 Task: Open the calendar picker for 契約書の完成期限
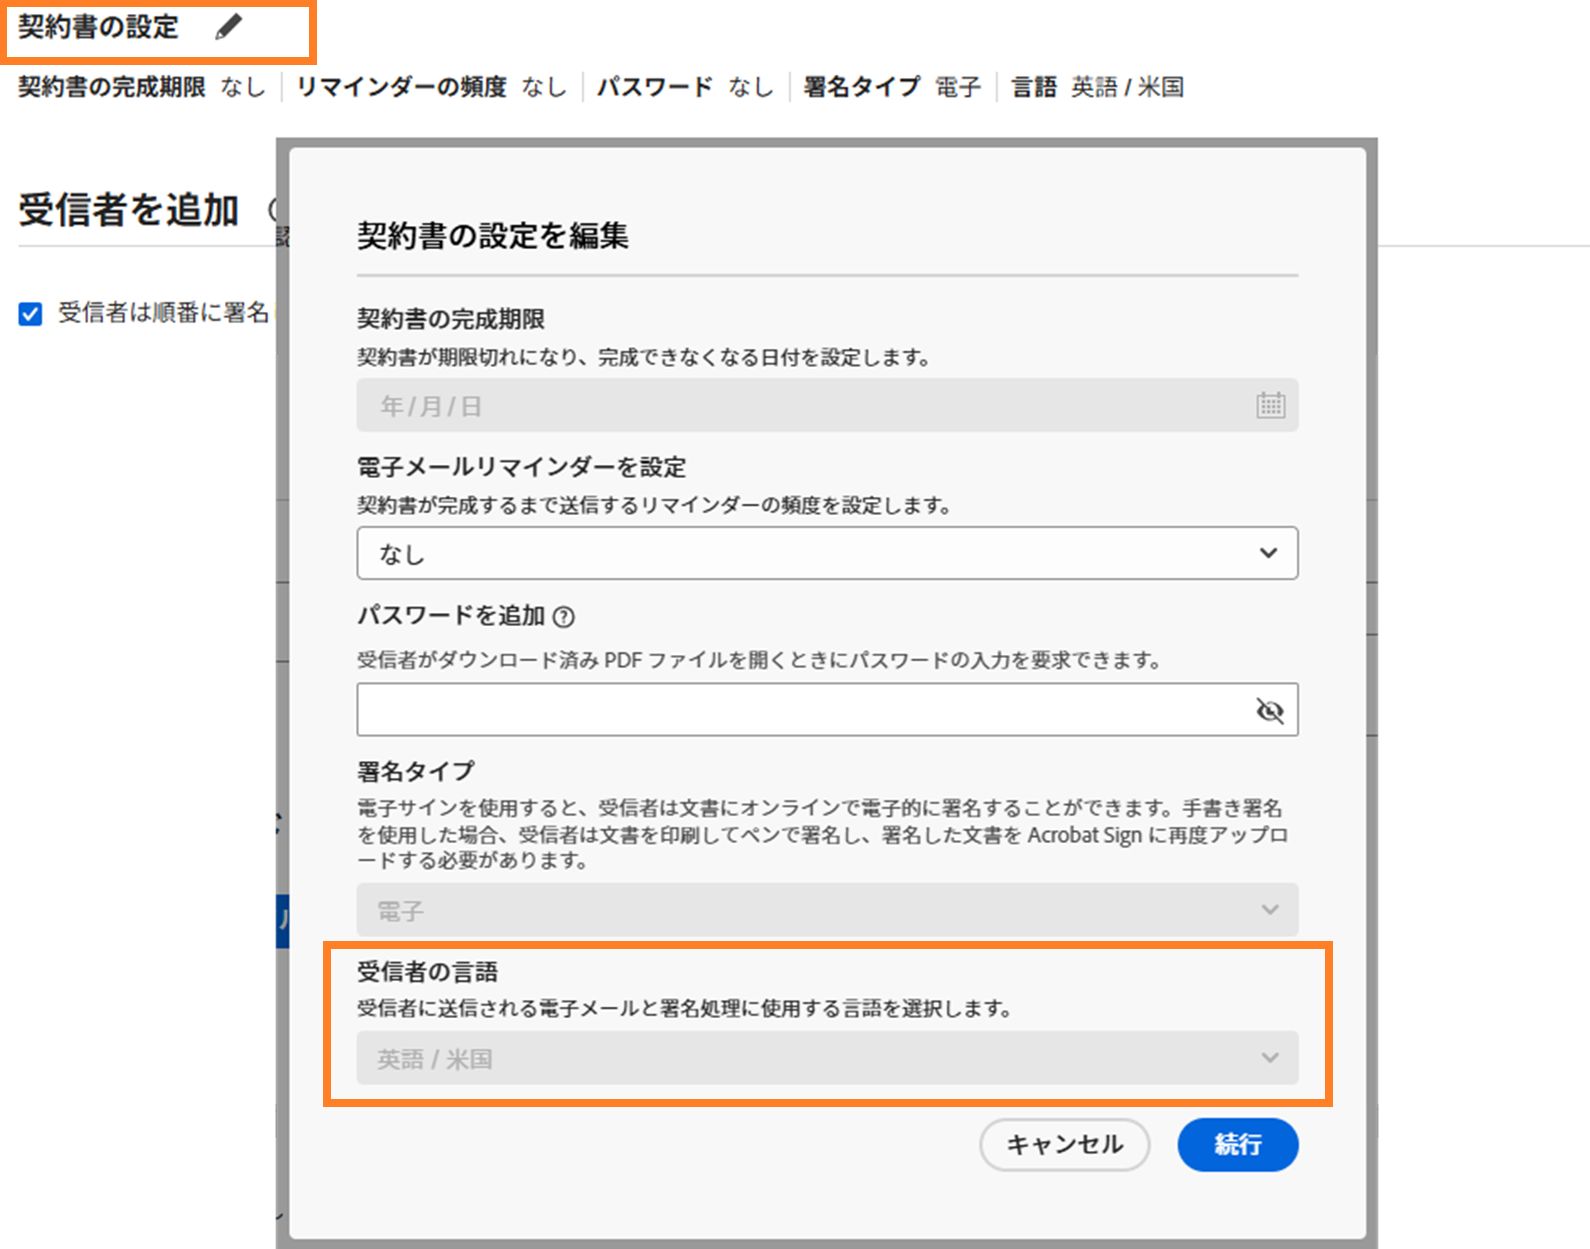click(1270, 405)
